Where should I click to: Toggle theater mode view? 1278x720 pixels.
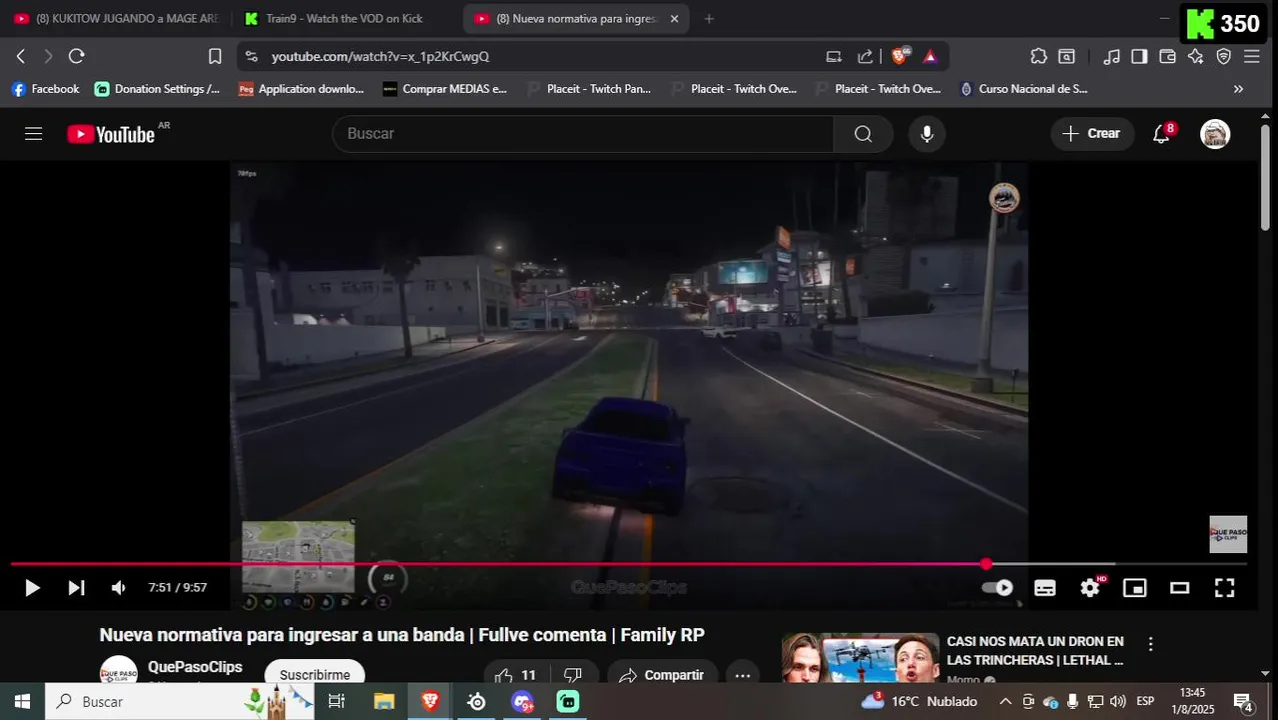point(1180,588)
